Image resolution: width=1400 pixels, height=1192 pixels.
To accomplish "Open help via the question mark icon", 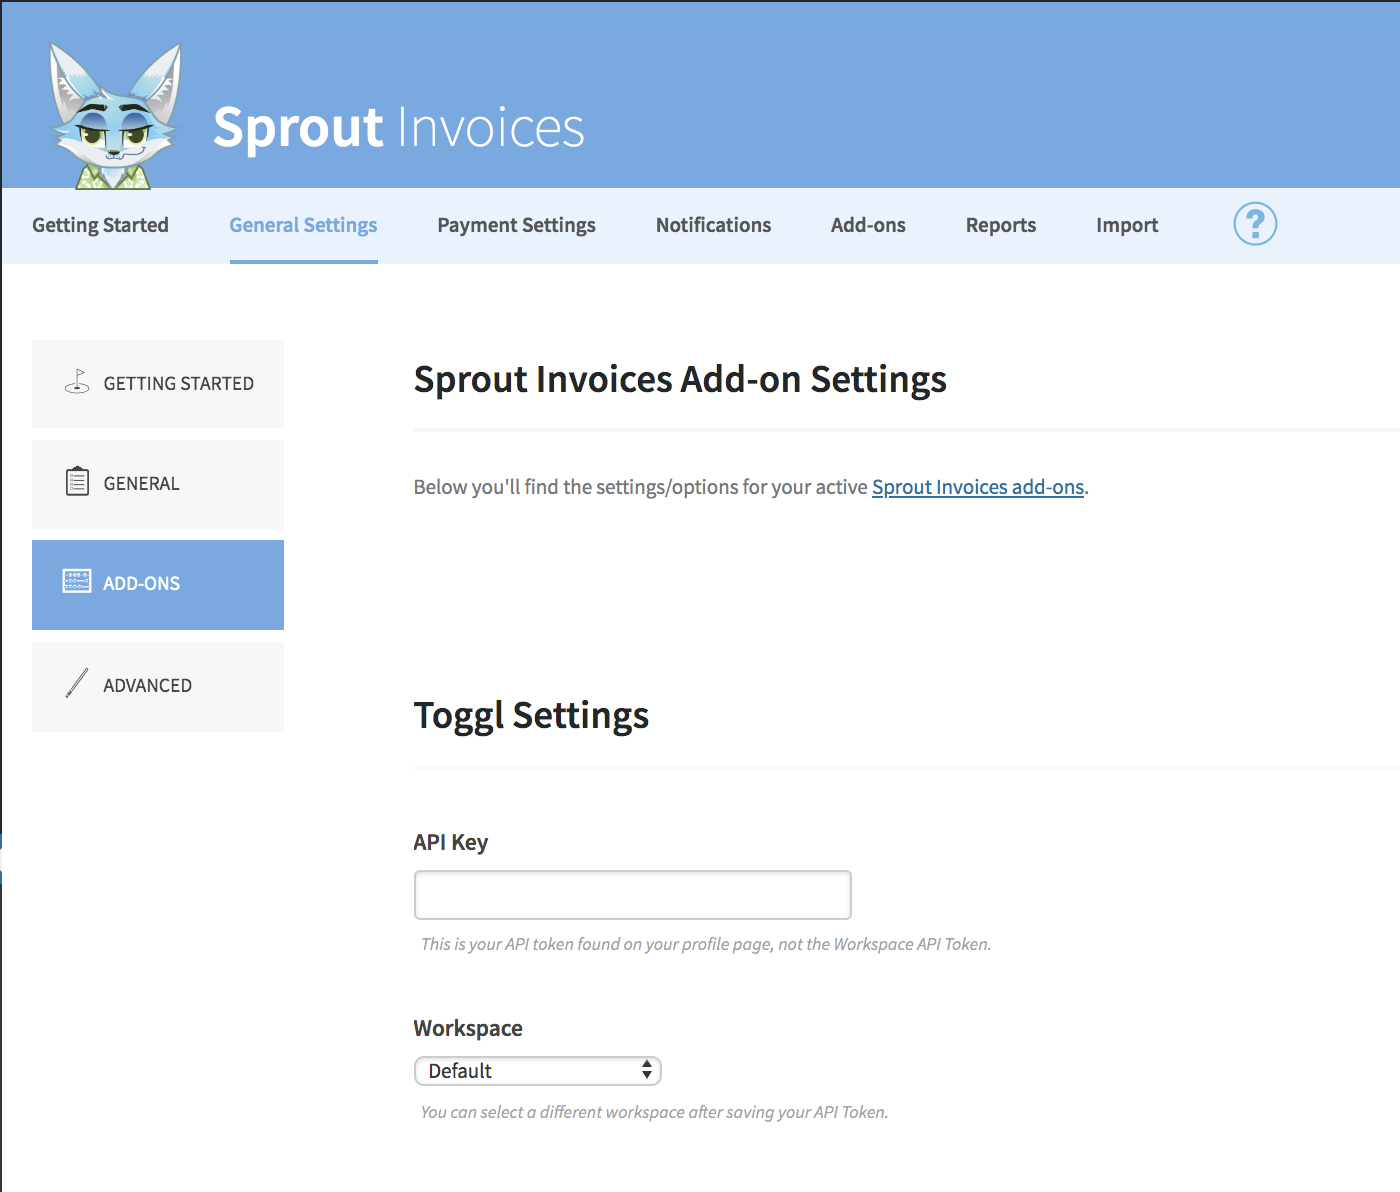I will [1255, 224].
